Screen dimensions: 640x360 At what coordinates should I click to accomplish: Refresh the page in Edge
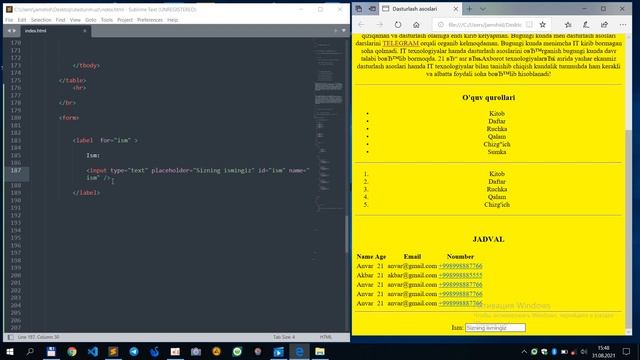398,24
